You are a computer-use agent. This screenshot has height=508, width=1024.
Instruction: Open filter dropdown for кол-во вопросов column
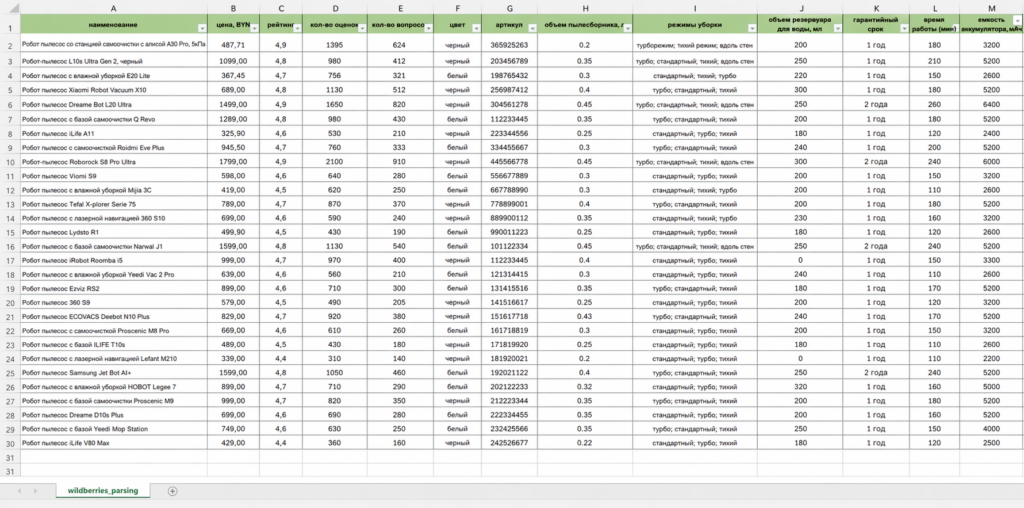(428, 29)
